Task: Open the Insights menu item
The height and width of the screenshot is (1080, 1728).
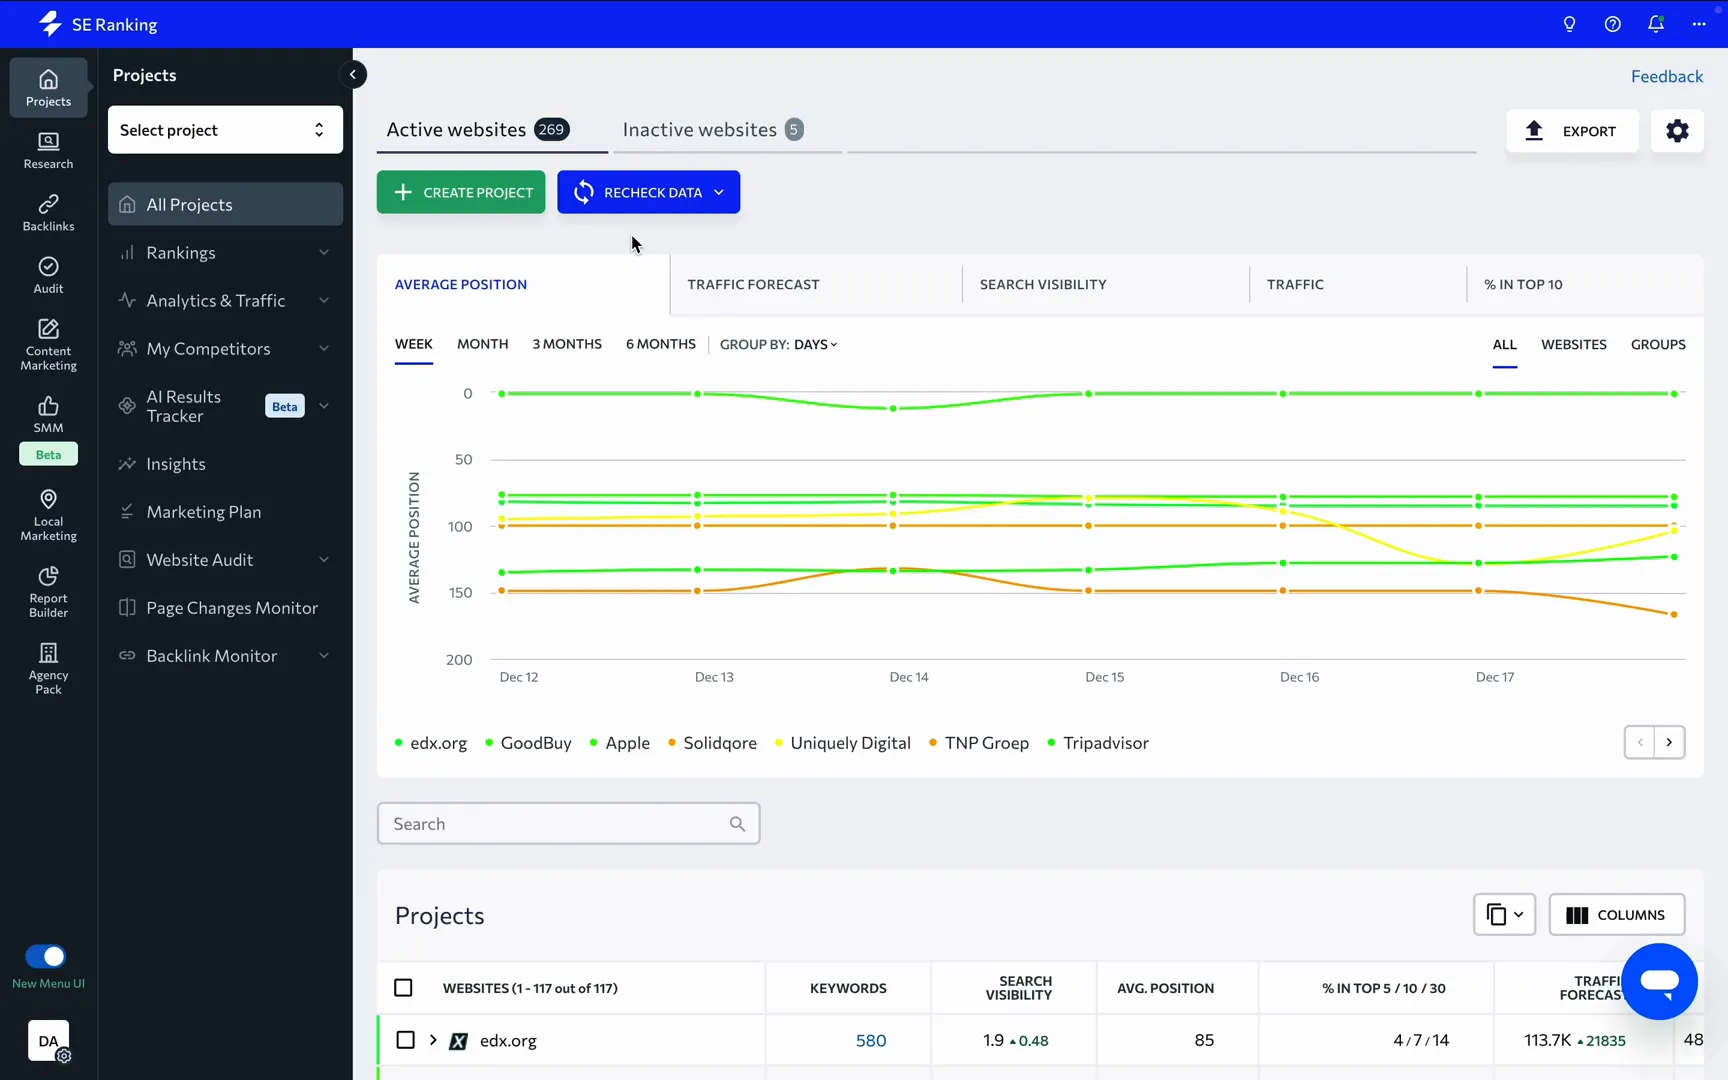Action: [225, 464]
